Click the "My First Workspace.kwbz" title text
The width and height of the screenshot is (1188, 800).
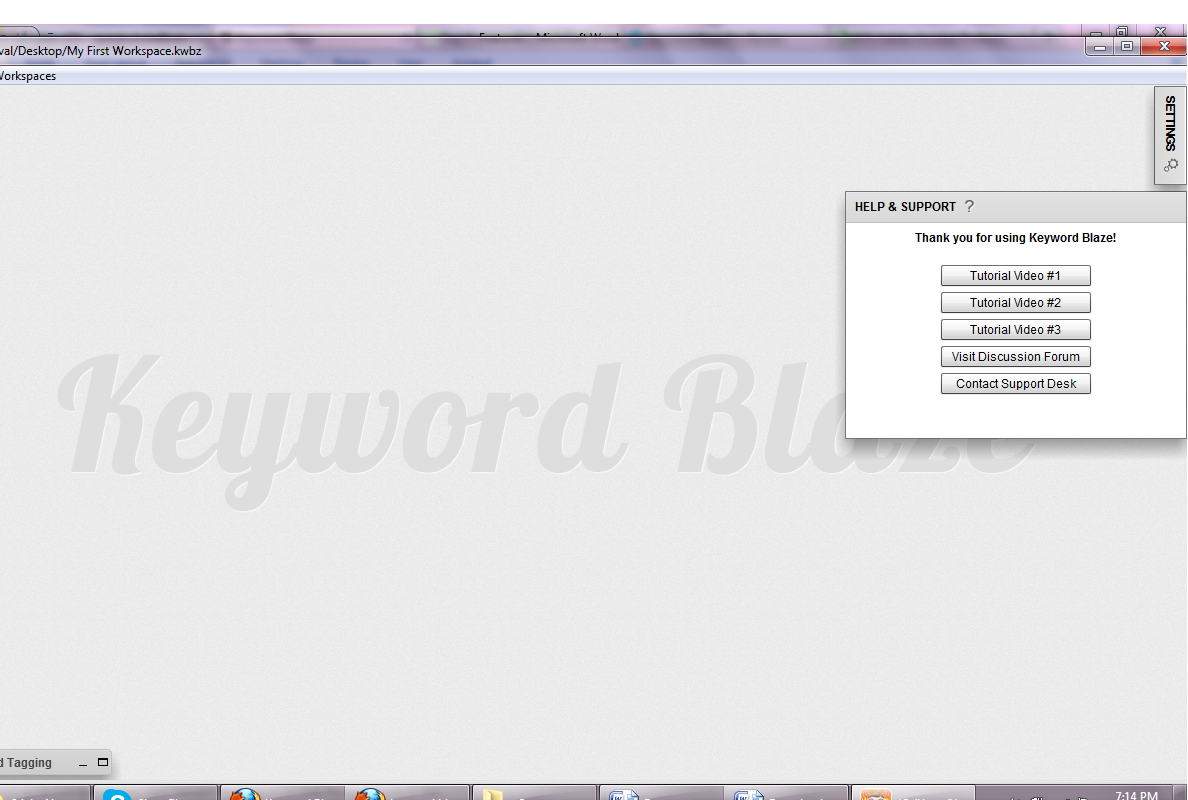[x=134, y=51]
